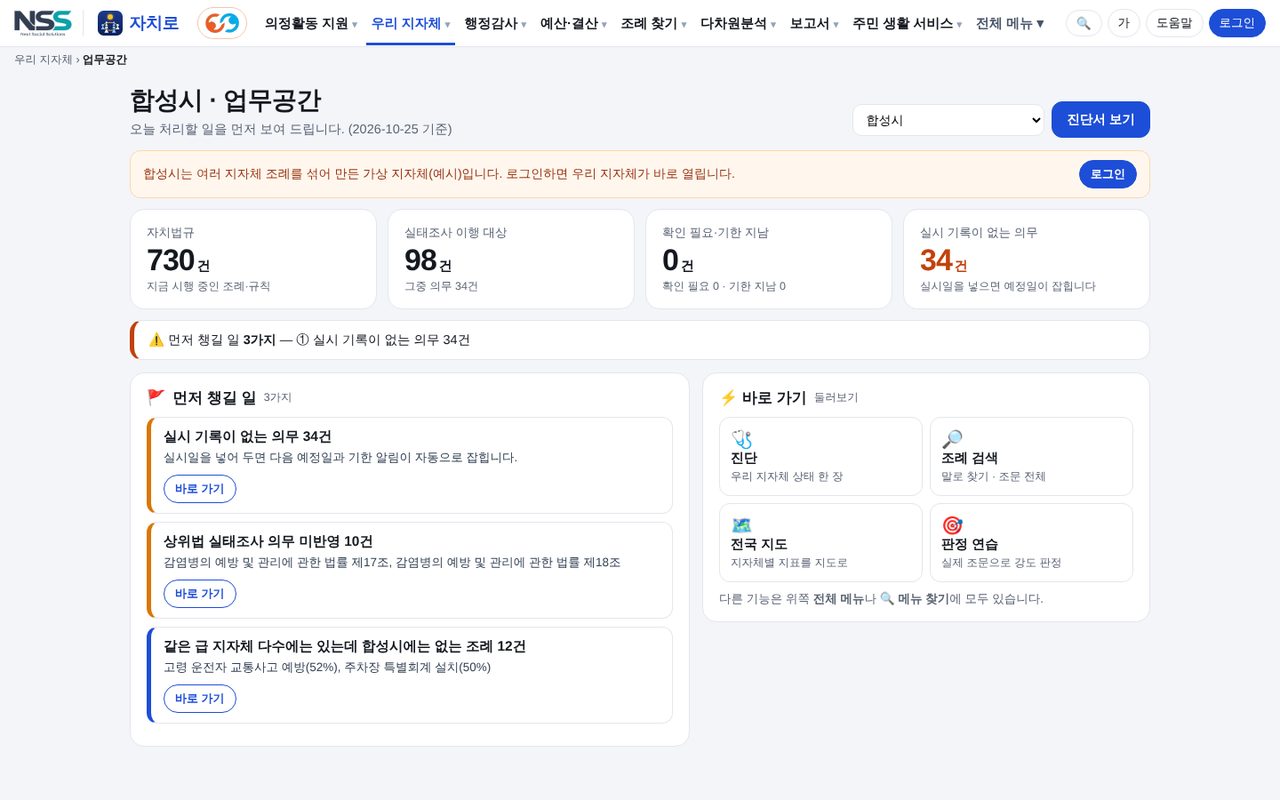
Task: Open search with the magnifier icon
Action: [1084, 23]
